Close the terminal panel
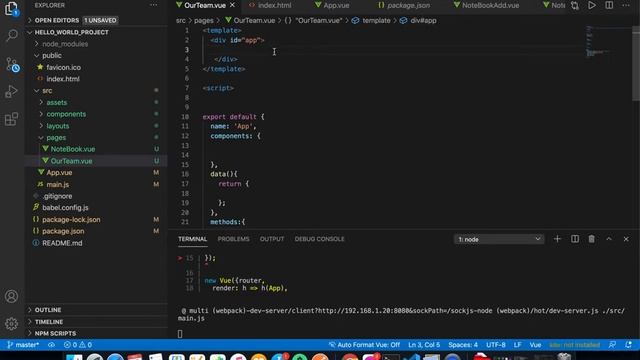The height and width of the screenshot is (360, 640). pos(626,239)
